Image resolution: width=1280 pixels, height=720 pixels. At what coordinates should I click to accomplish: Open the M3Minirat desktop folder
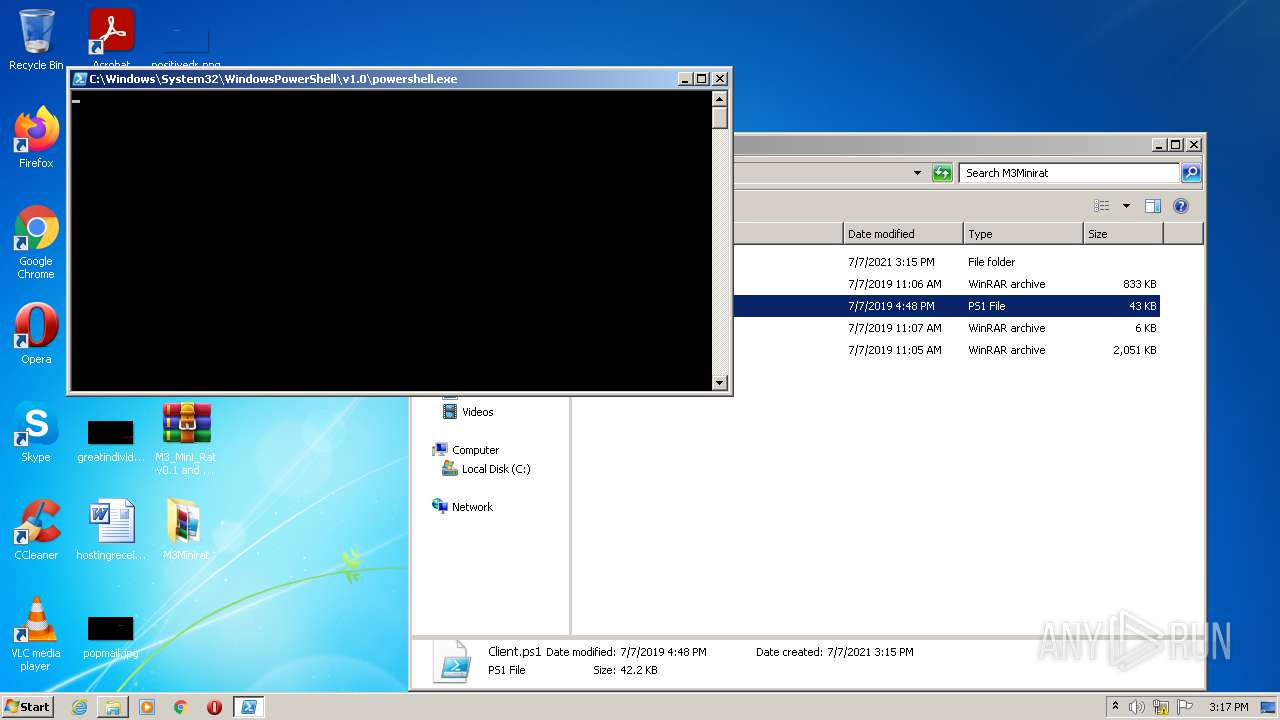(x=186, y=530)
